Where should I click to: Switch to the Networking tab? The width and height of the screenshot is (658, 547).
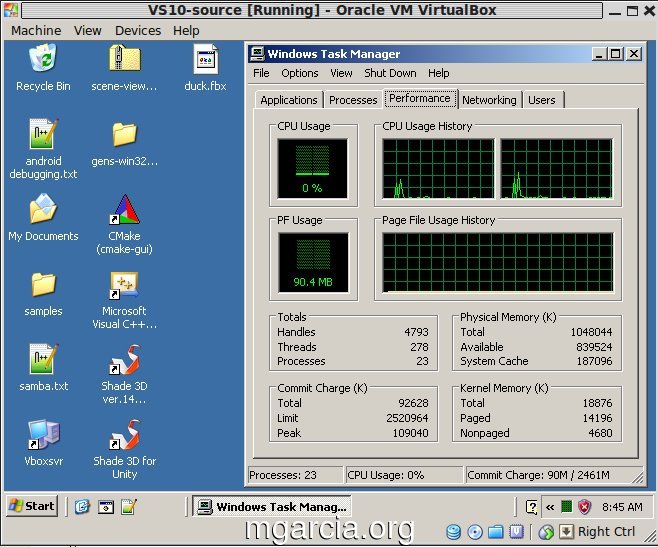(x=489, y=100)
